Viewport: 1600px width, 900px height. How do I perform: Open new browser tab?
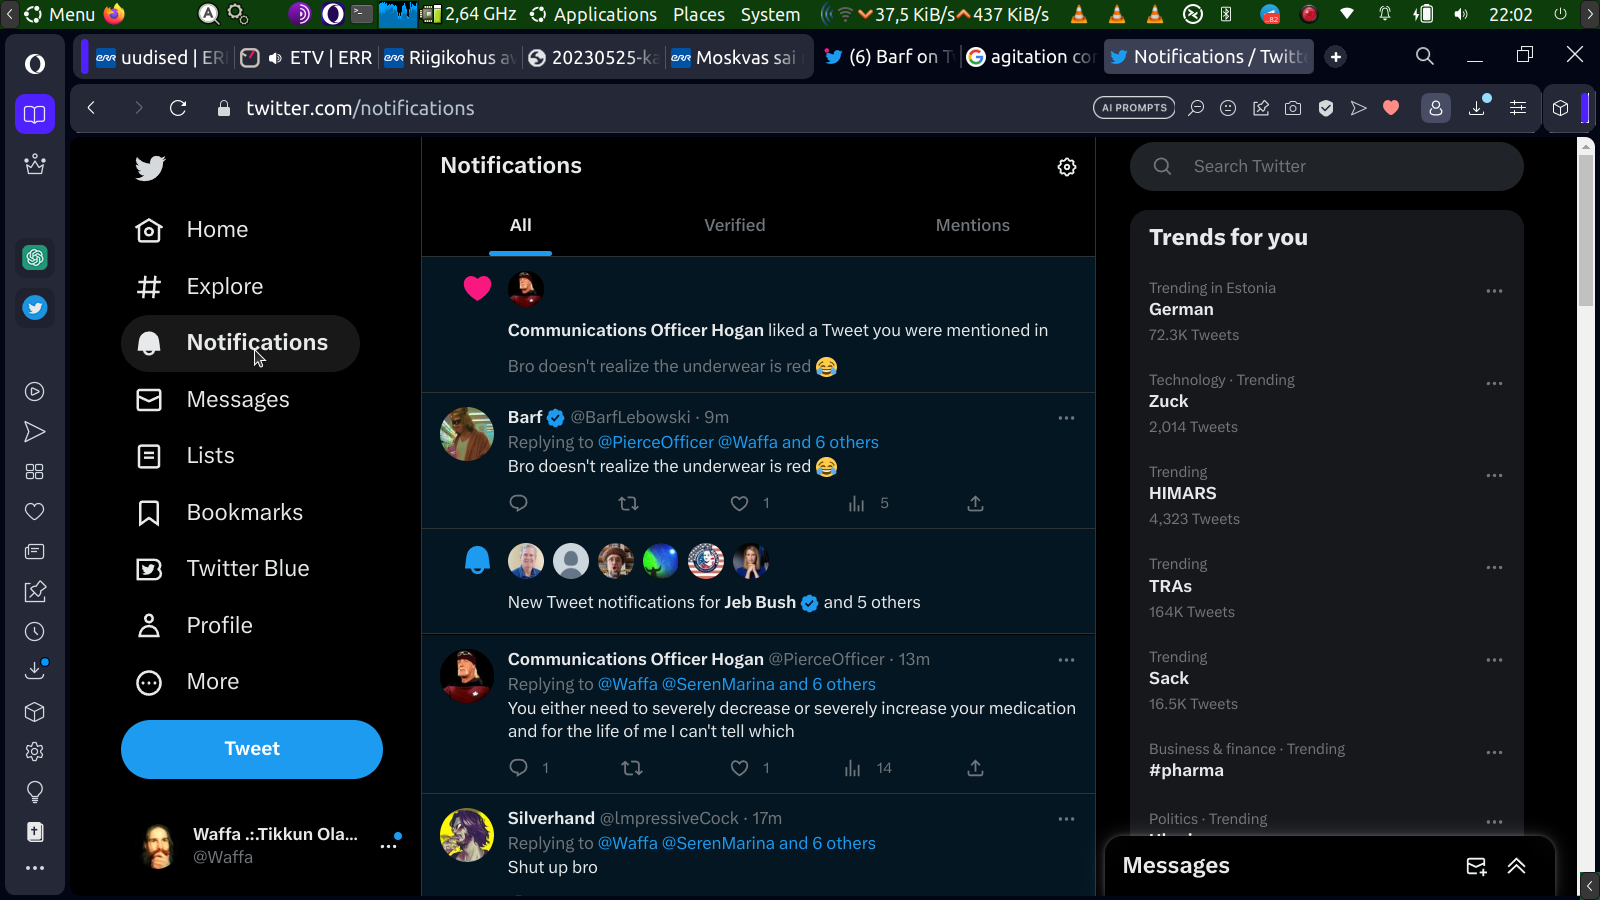tap(1336, 57)
